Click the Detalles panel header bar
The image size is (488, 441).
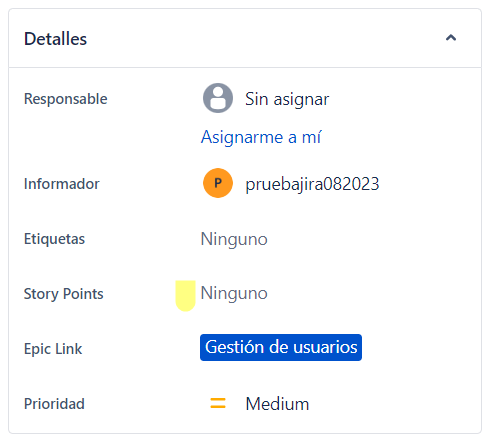pos(245,38)
